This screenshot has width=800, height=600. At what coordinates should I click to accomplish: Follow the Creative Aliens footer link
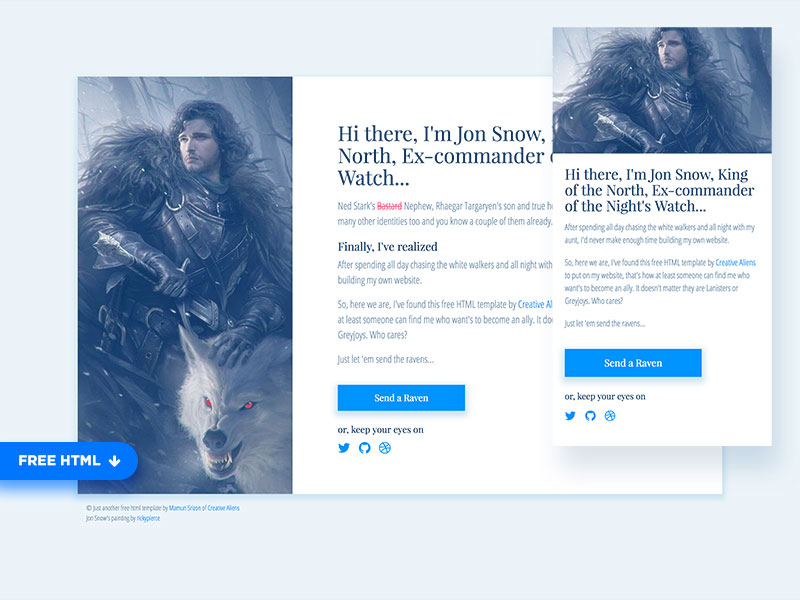click(223, 508)
